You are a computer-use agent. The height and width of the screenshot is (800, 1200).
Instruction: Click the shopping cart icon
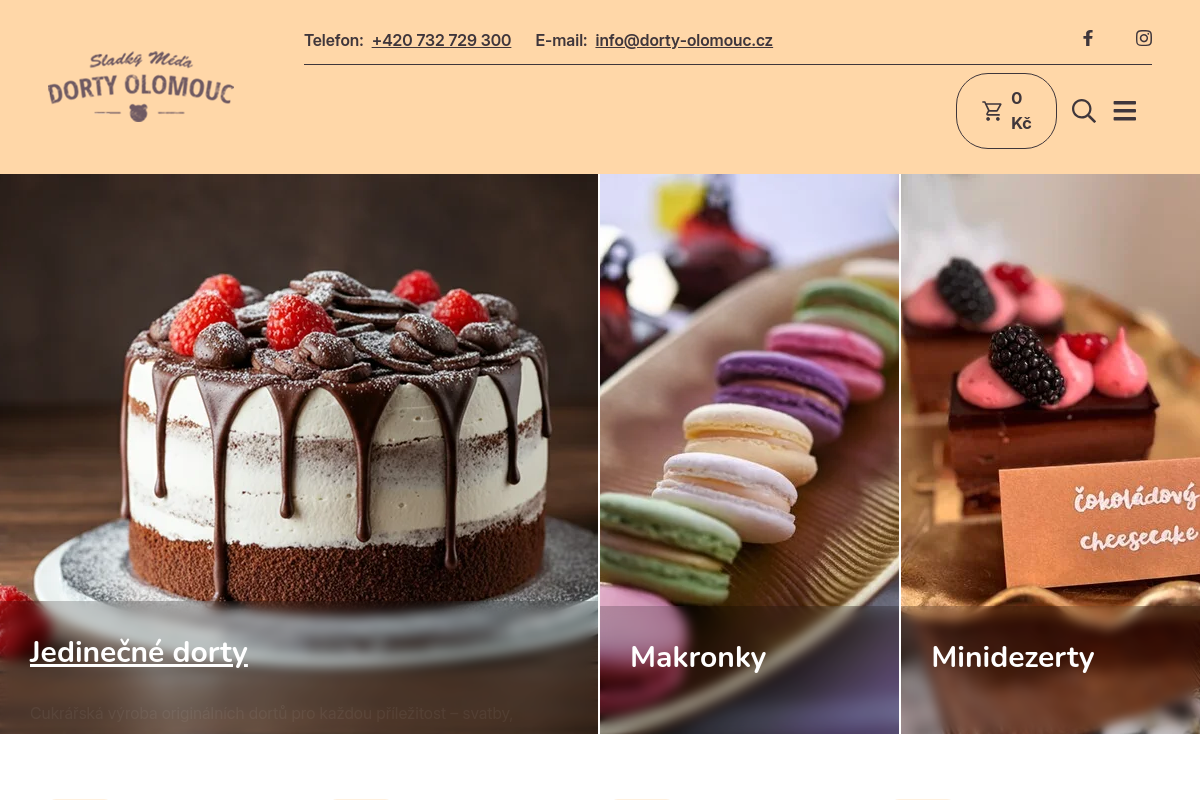click(992, 111)
